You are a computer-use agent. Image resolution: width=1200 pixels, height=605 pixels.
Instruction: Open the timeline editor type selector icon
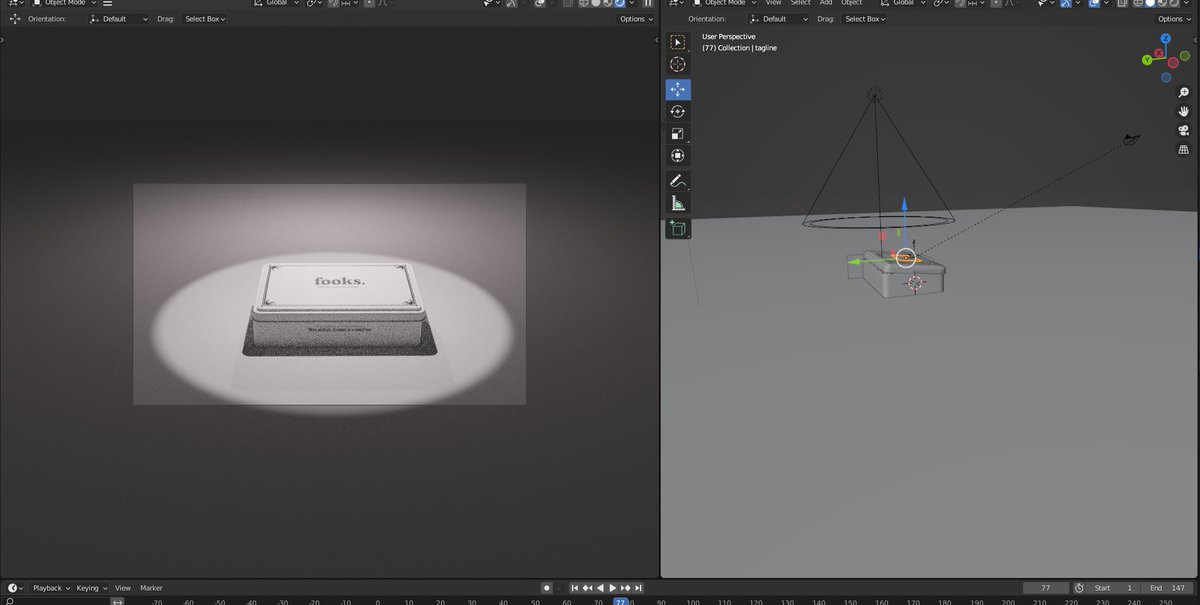click(x=15, y=588)
